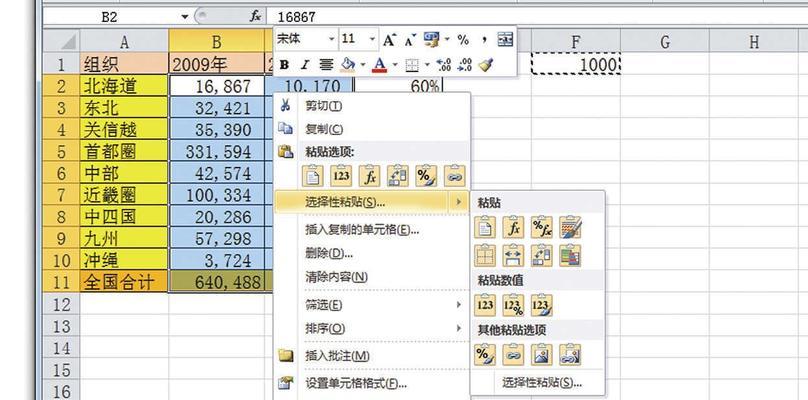The image size is (808, 400).
Task: Select Values 123 icon under 粘贴数值
Action: [x=485, y=305]
